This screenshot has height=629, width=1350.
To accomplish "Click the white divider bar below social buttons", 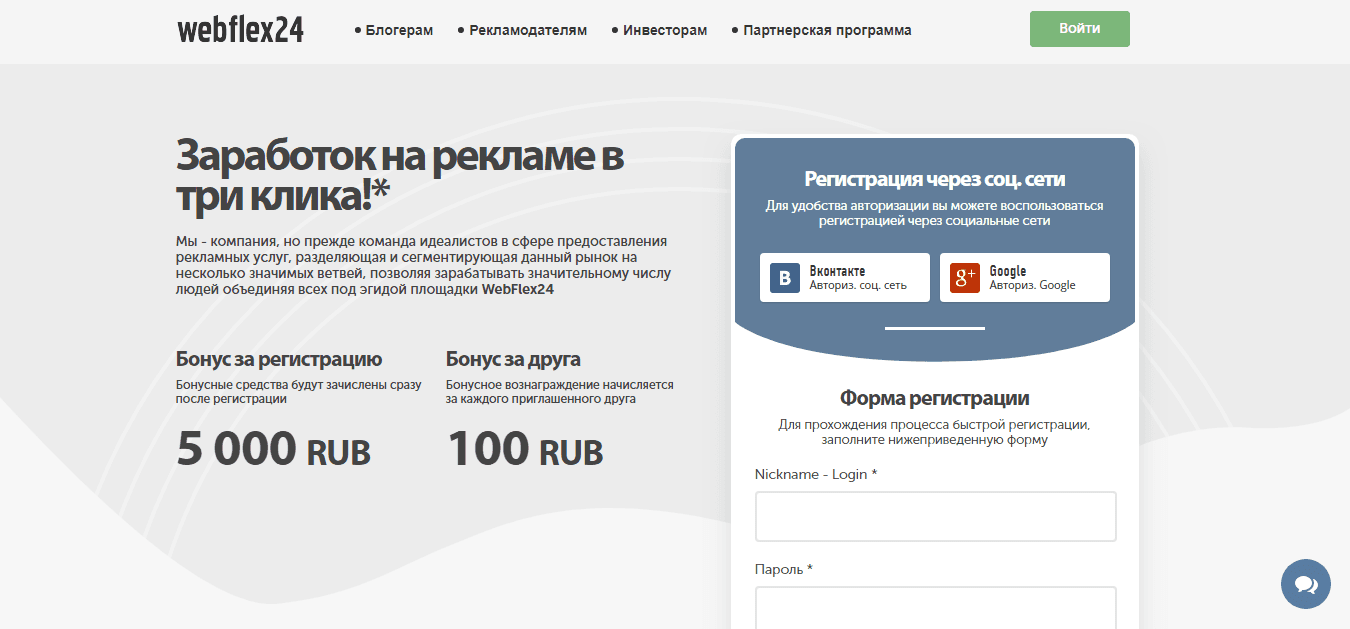I will point(935,328).
